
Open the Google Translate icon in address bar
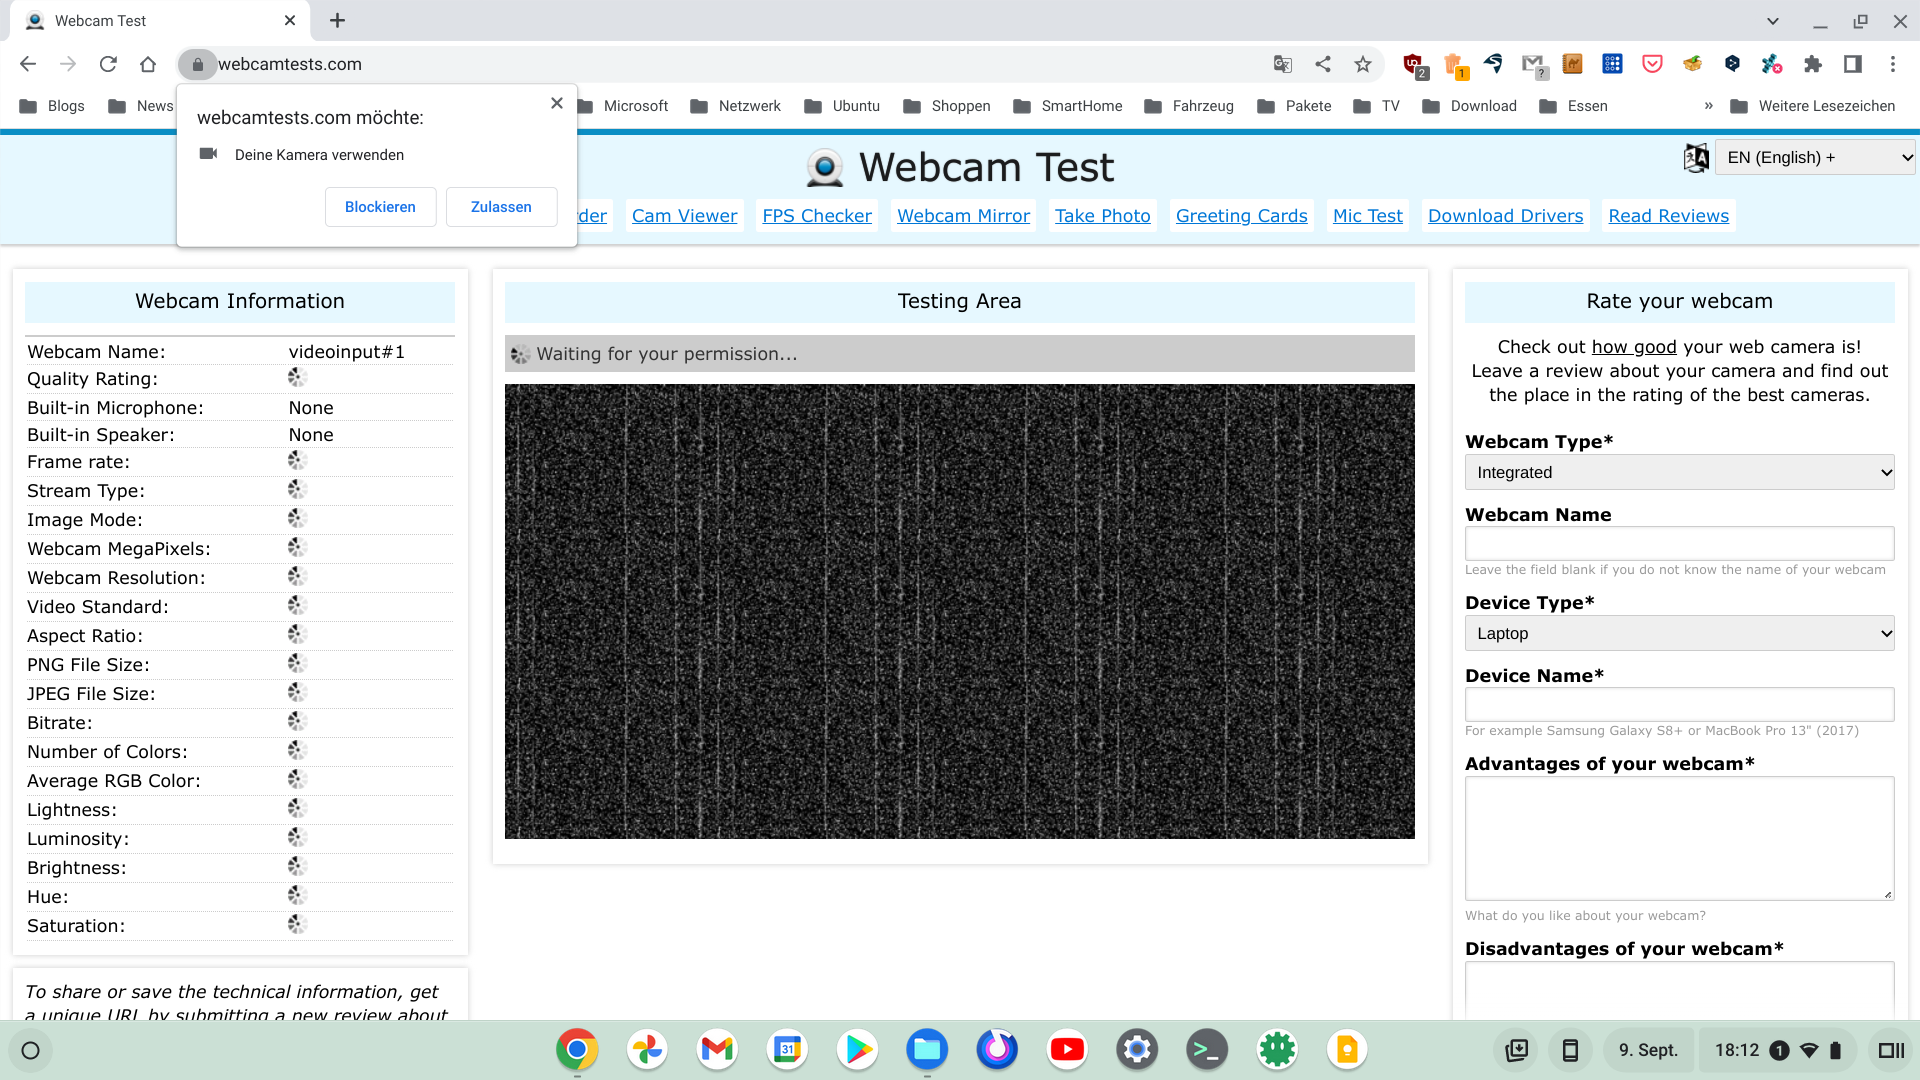(1283, 64)
